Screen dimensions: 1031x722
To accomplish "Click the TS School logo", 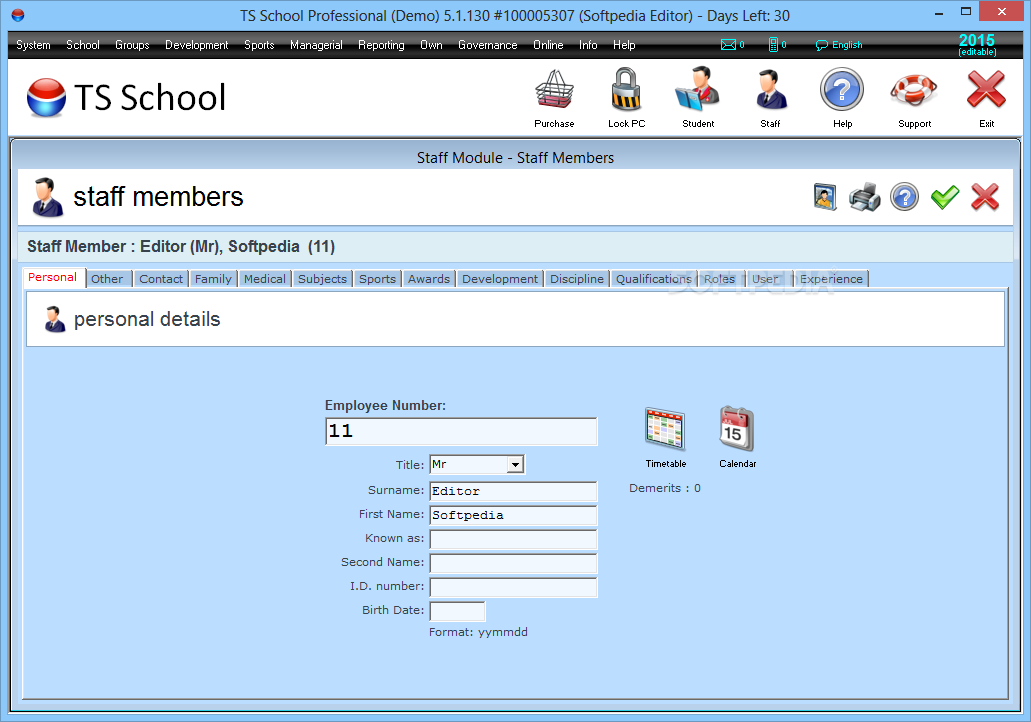I will tap(126, 97).
